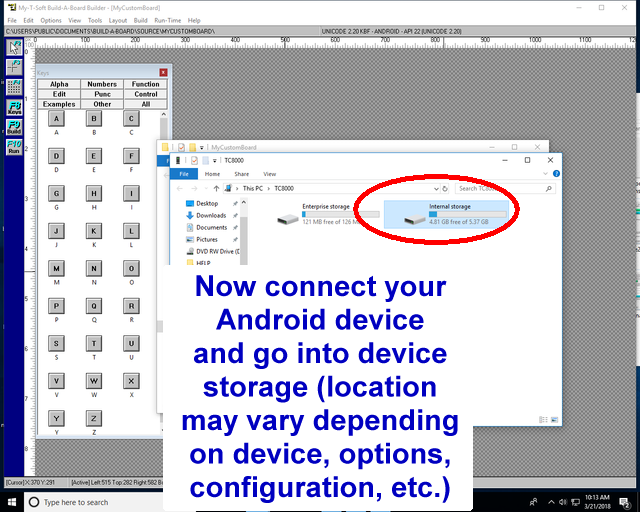Click the Search TC8000 field
The image size is (640, 512).
(x=500, y=188)
